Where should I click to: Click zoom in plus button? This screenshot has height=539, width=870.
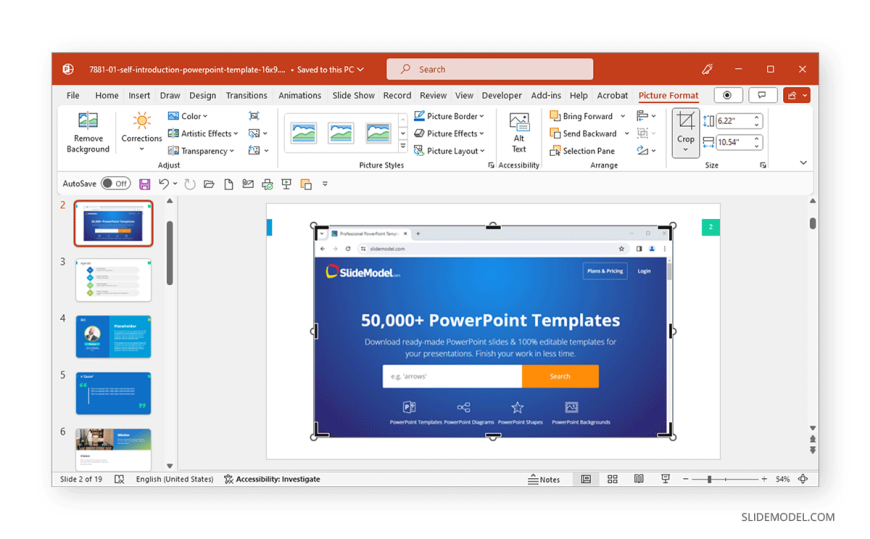point(764,479)
